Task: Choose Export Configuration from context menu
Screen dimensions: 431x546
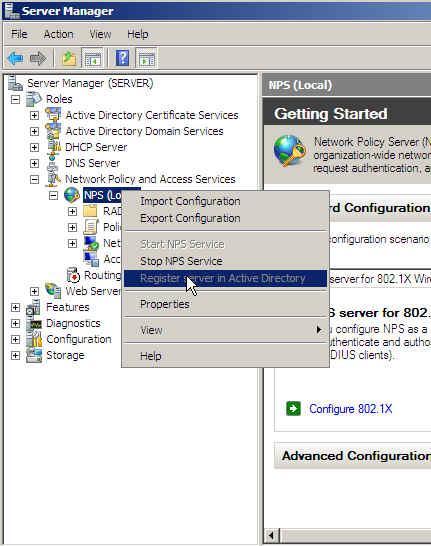Action: pos(225,218)
